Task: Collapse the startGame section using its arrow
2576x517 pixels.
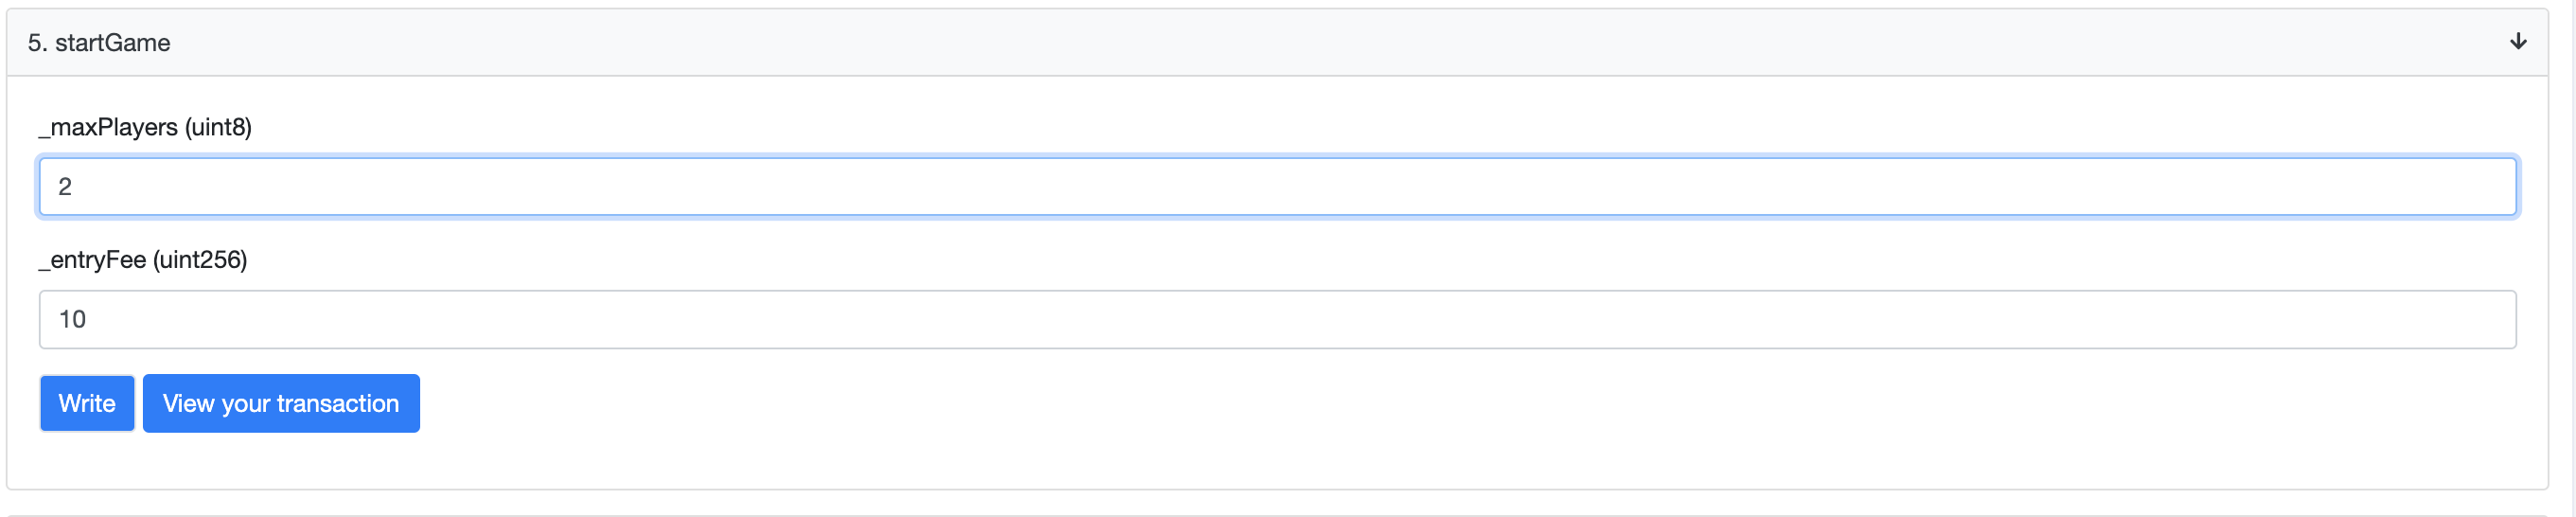Action: (2517, 41)
